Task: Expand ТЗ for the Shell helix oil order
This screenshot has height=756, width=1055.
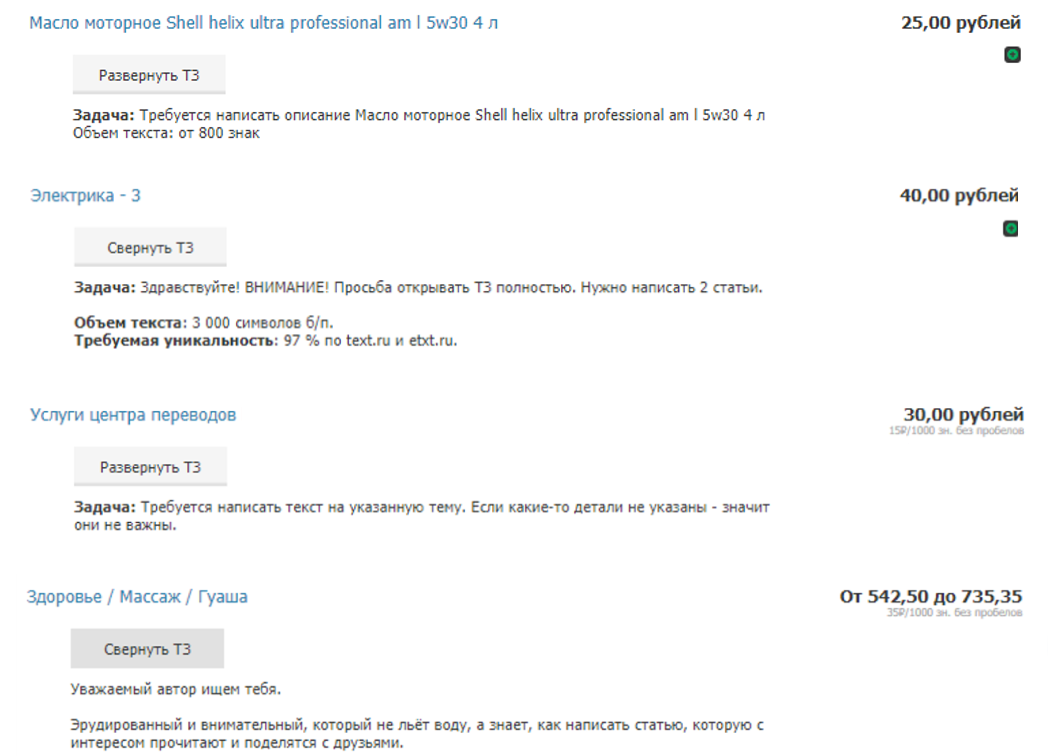Action: tap(149, 75)
